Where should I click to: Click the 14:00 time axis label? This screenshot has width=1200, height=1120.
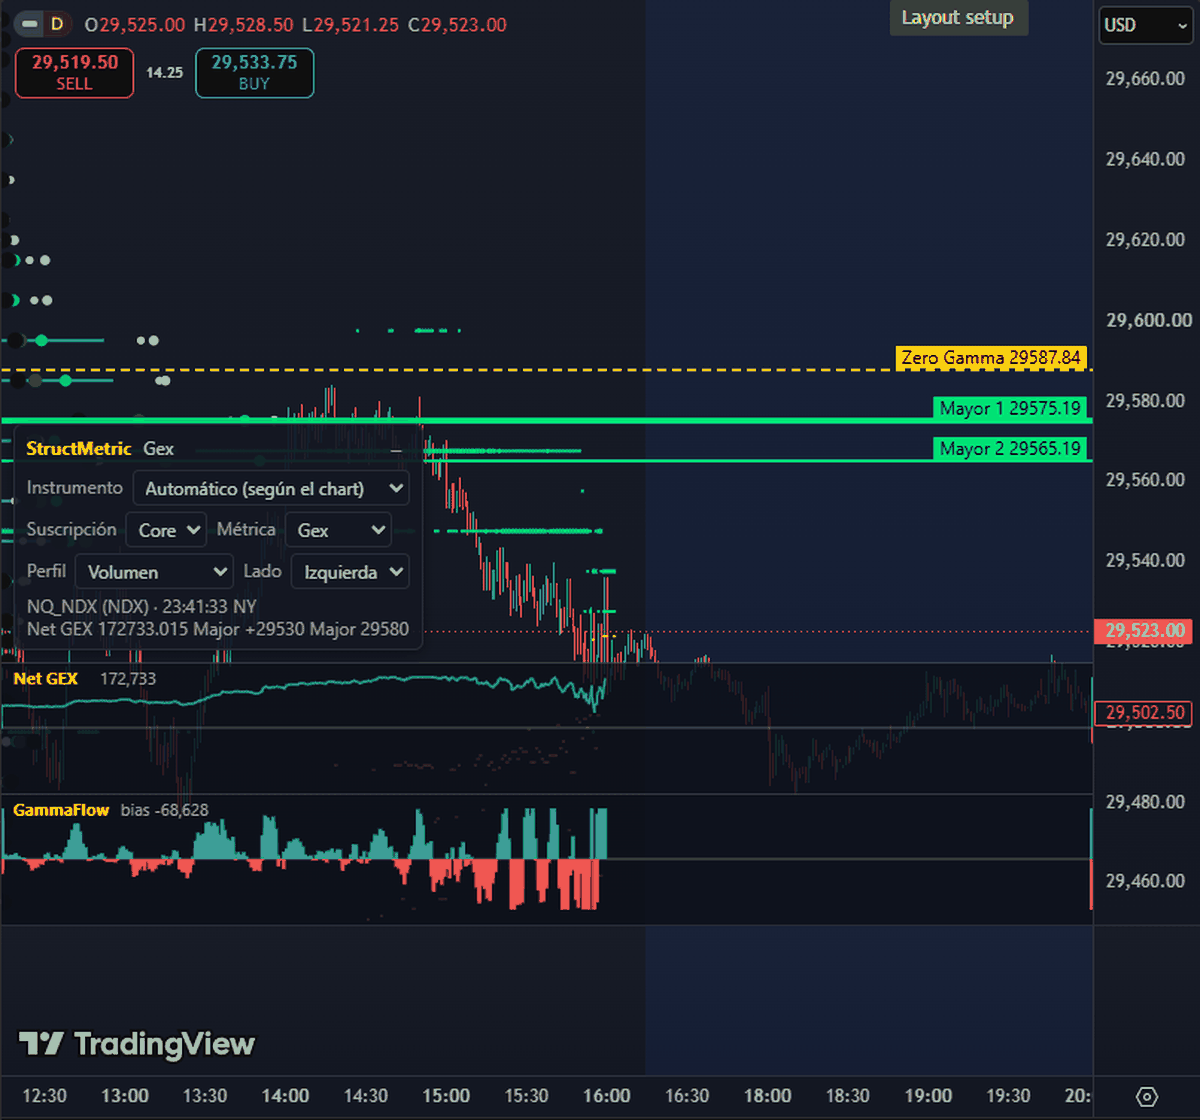pos(285,1096)
